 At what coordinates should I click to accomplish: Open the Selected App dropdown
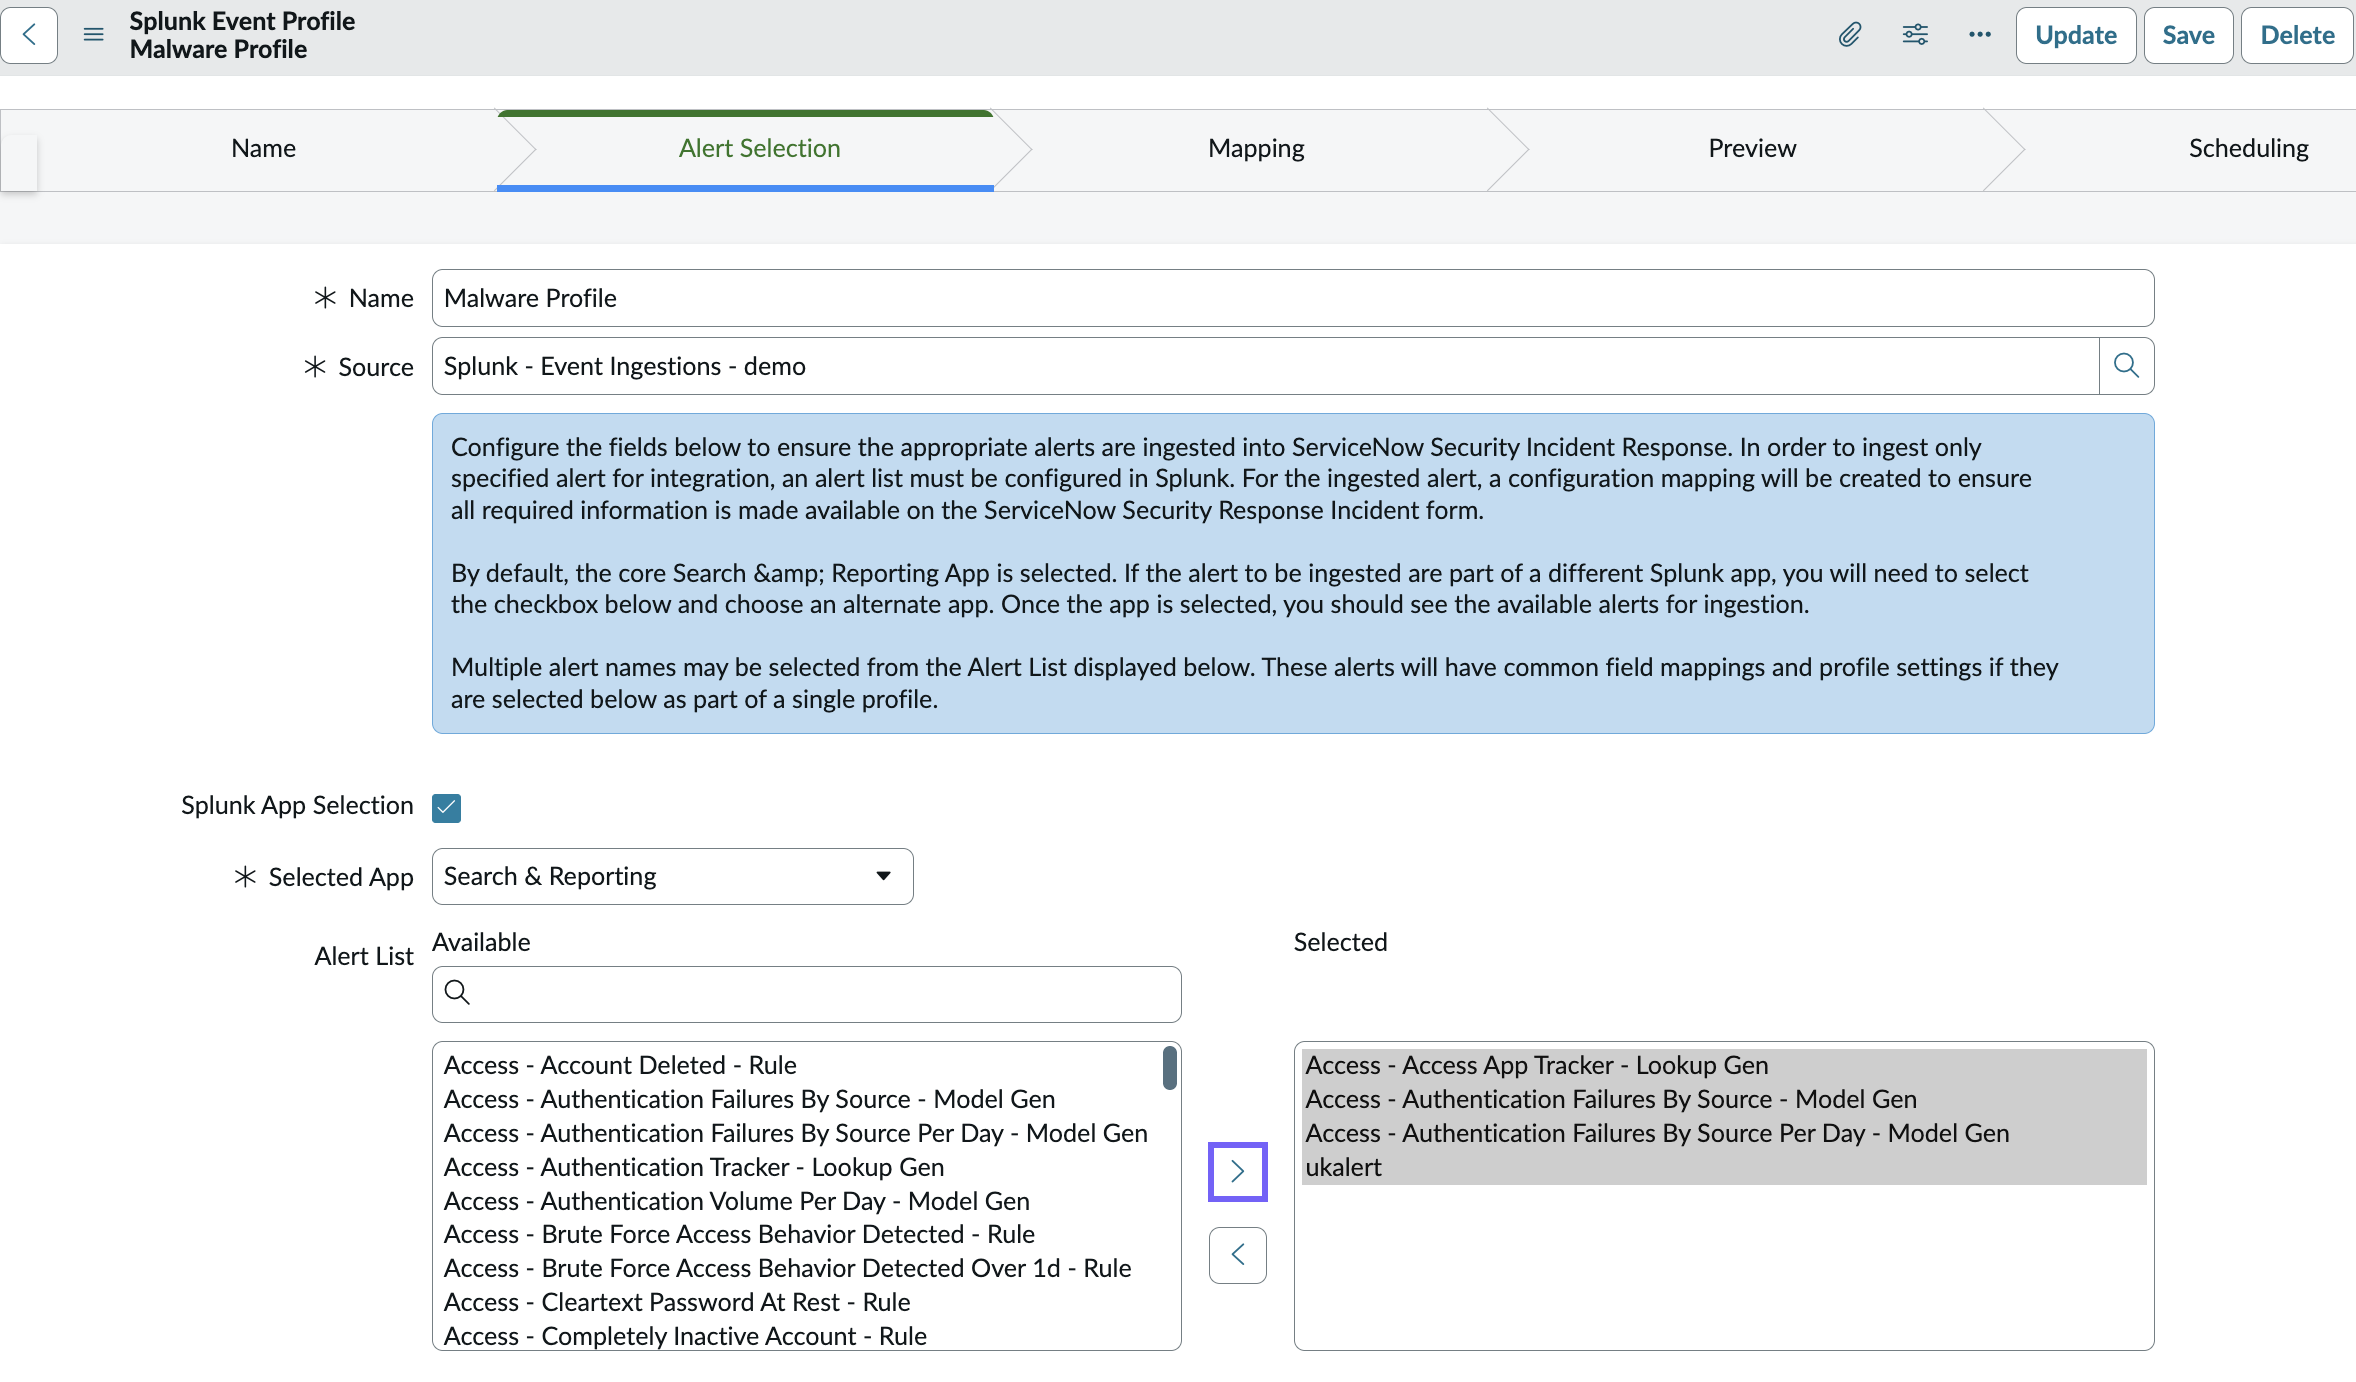click(673, 877)
